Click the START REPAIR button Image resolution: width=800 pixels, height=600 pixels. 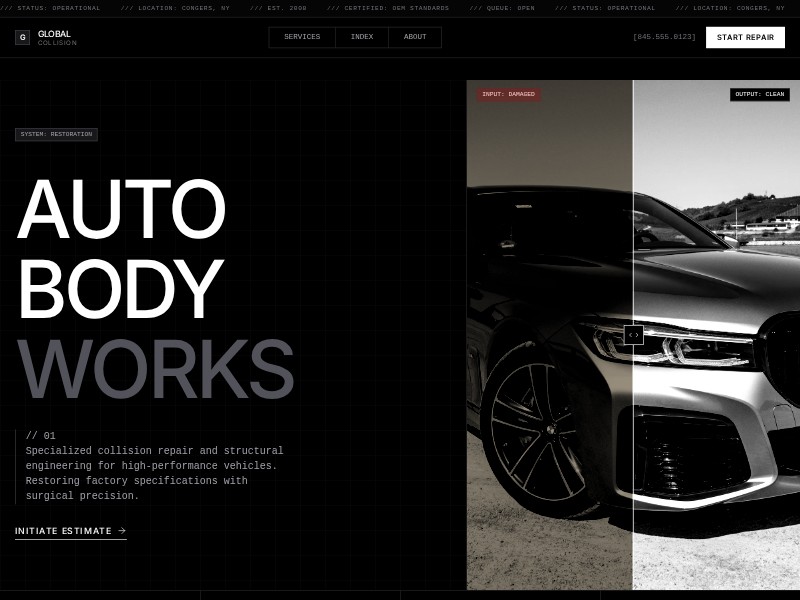(x=745, y=37)
